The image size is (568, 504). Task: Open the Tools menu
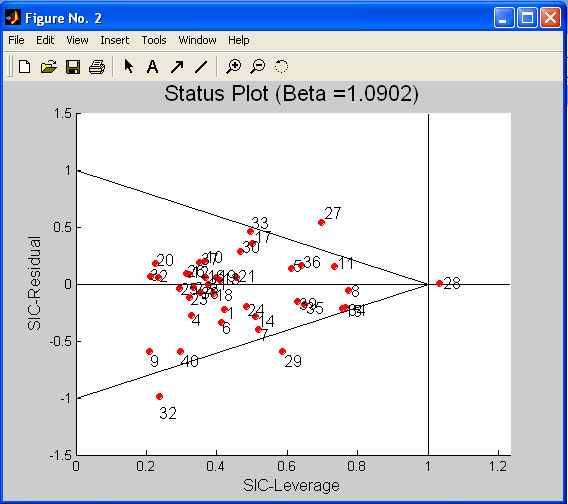[x=154, y=40]
